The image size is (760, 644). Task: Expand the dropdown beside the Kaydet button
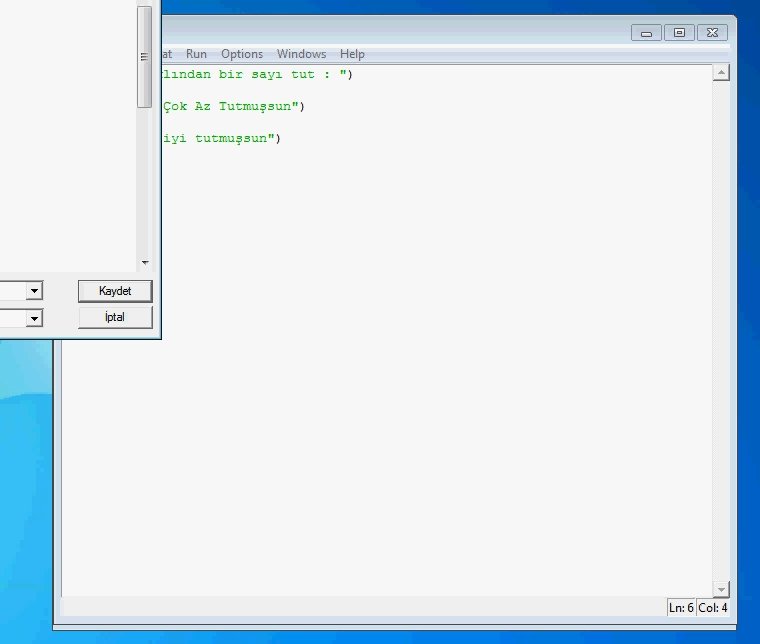(x=34, y=291)
